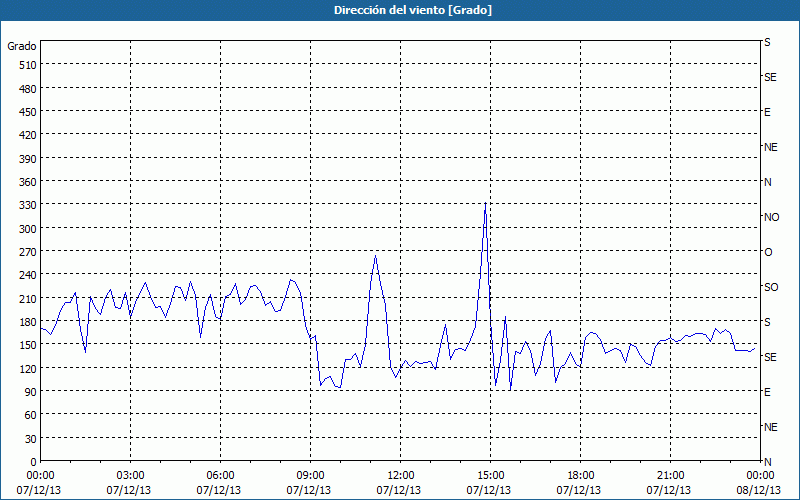Click the 210 value on the left axis

click(x=28, y=298)
